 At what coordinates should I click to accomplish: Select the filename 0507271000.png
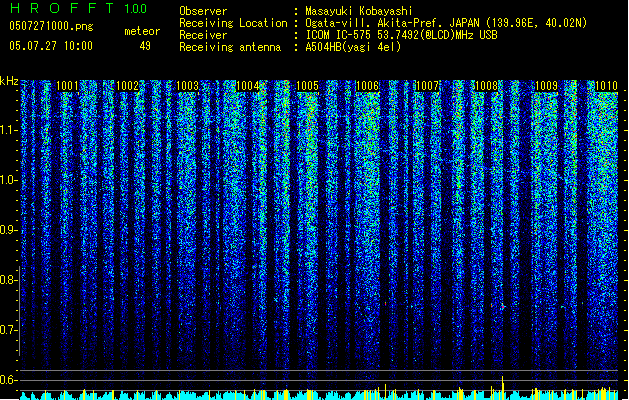tap(51, 26)
